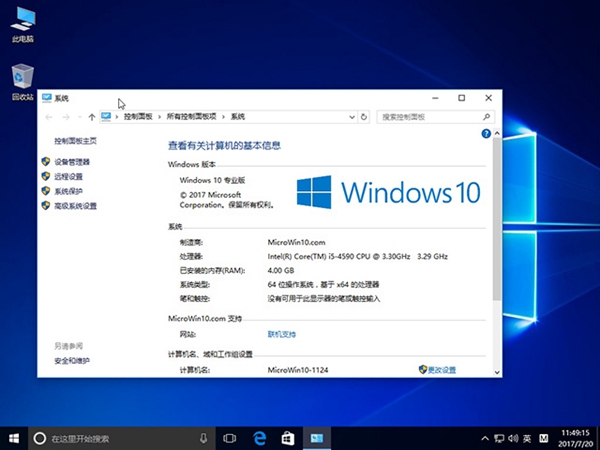600x450 pixels.
Task: Click the System protection shield link
Action: pyautogui.click(x=68, y=191)
